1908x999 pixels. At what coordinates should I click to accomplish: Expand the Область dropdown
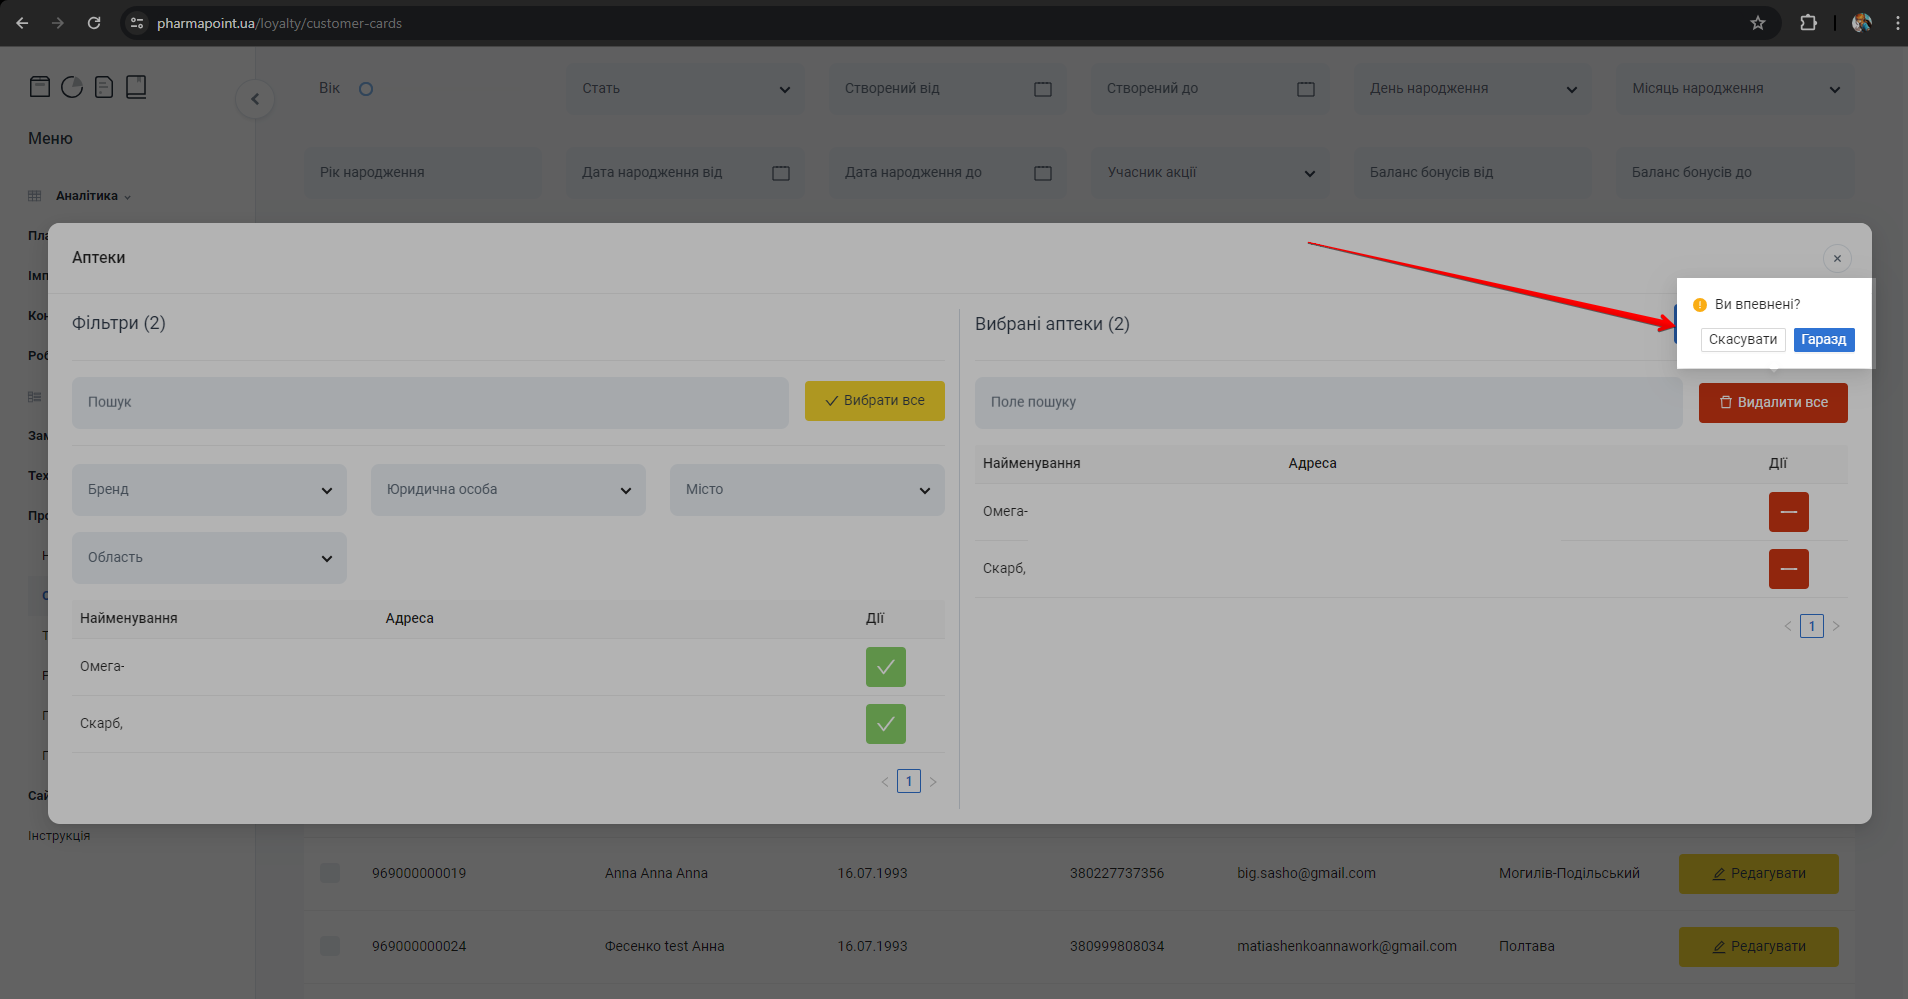(209, 558)
